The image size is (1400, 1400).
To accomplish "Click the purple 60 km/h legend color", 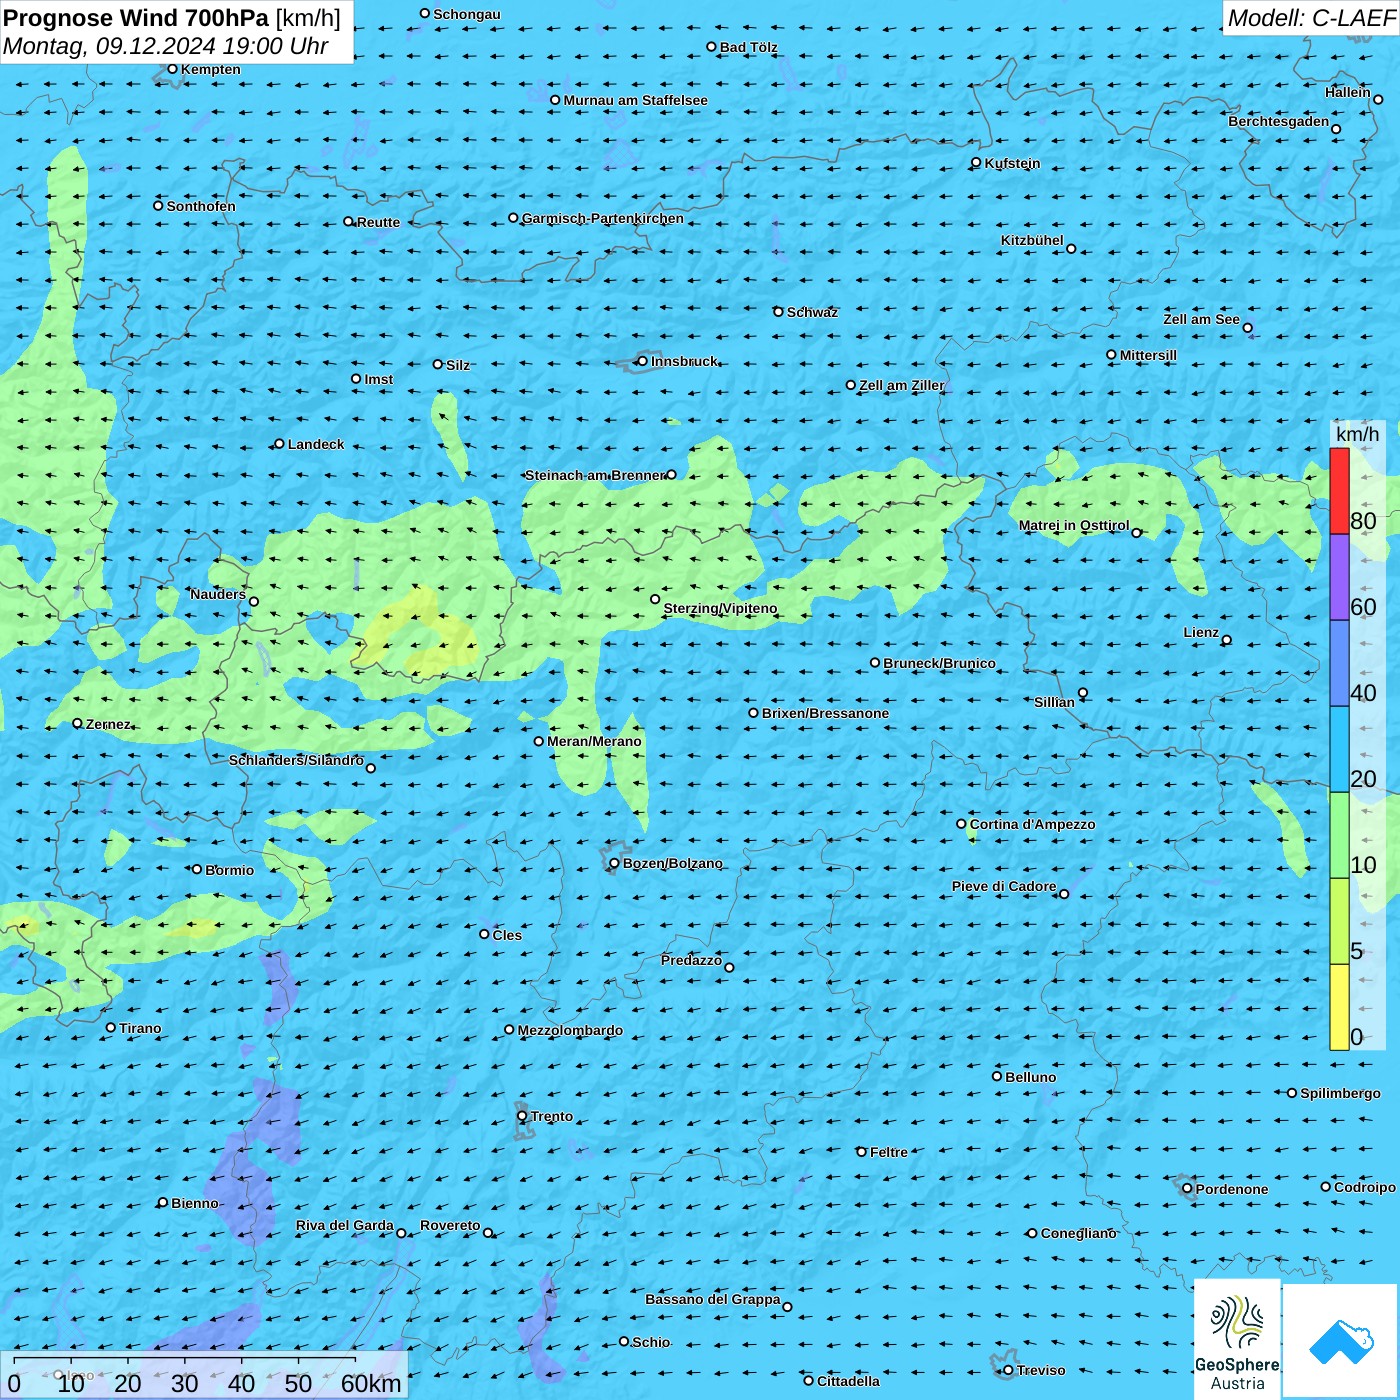I will coord(1339,577).
